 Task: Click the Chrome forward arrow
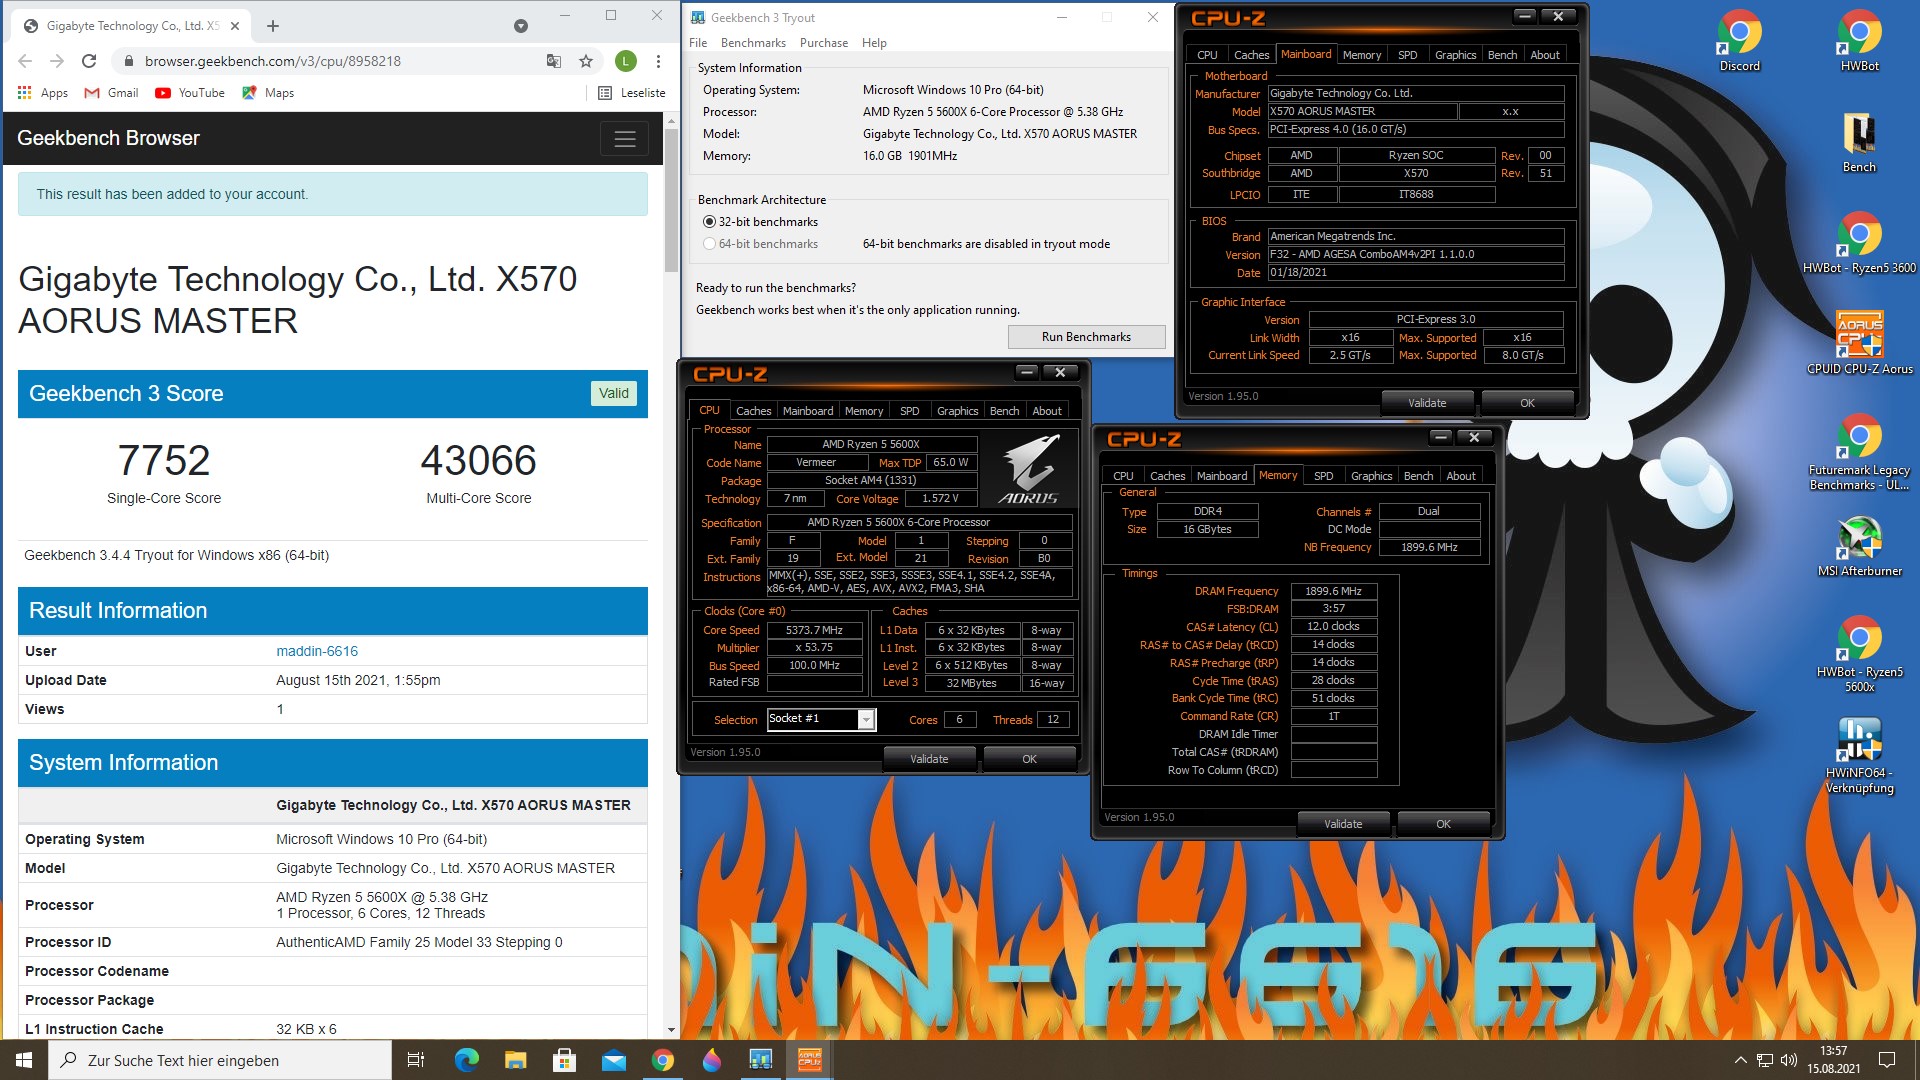57,61
